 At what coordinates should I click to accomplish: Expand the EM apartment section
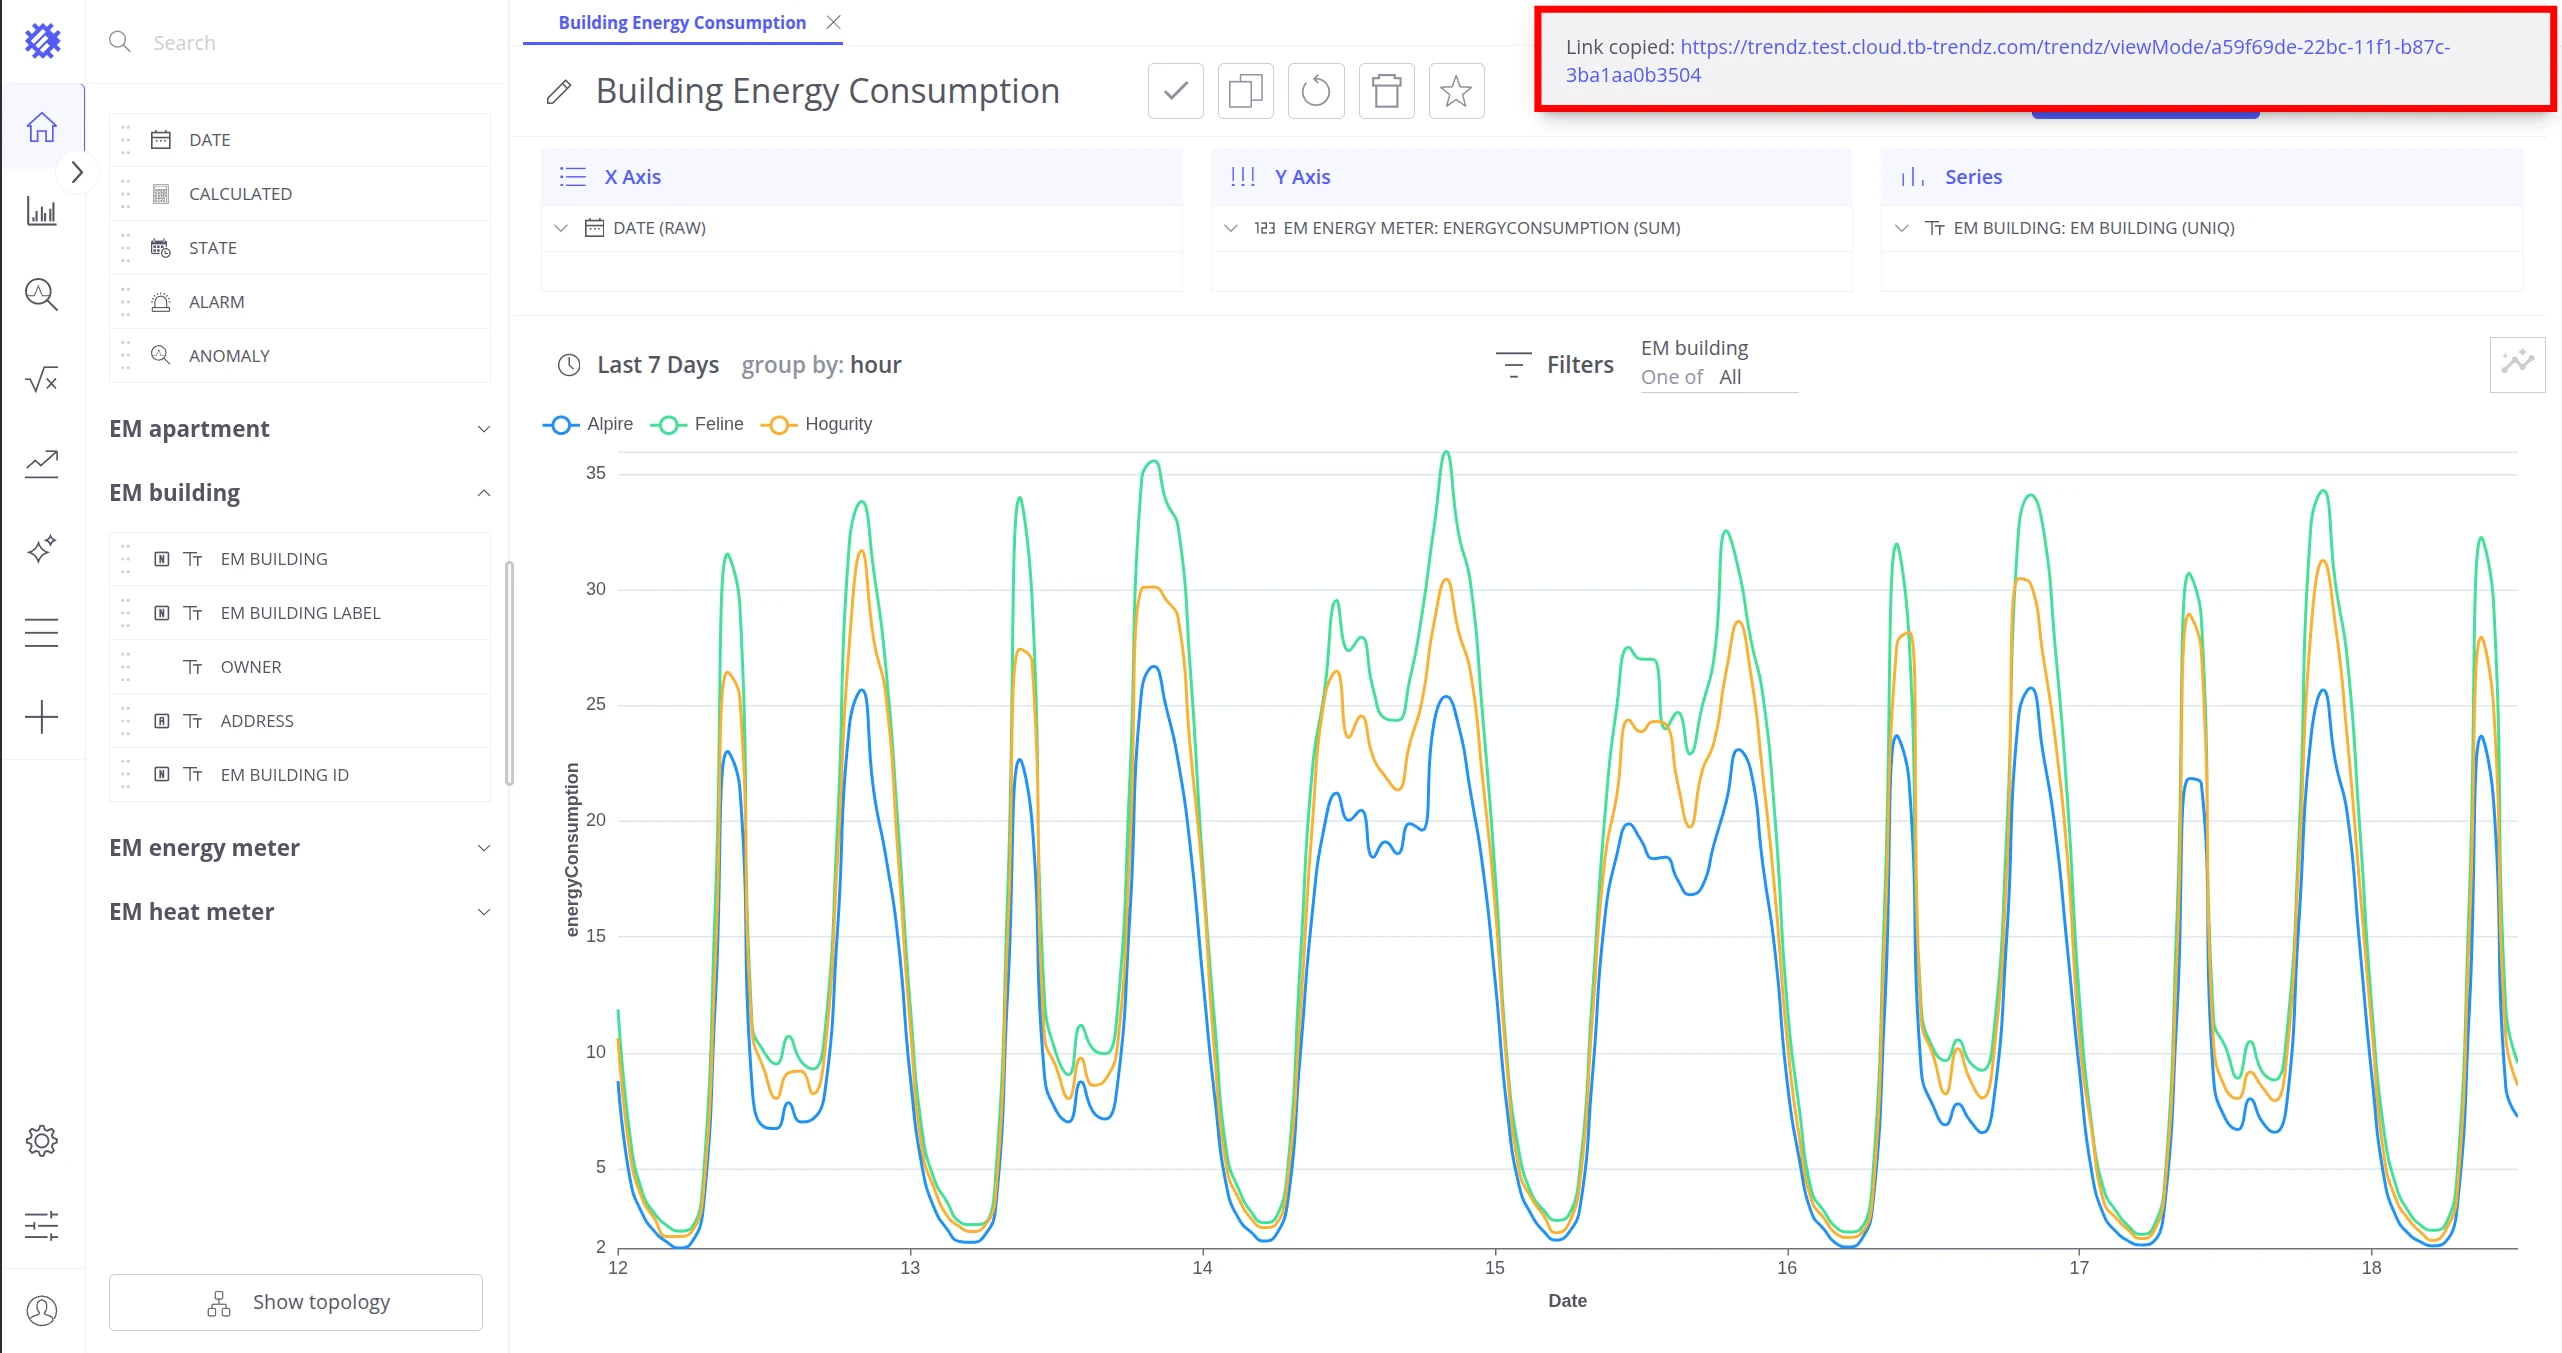point(300,429)
